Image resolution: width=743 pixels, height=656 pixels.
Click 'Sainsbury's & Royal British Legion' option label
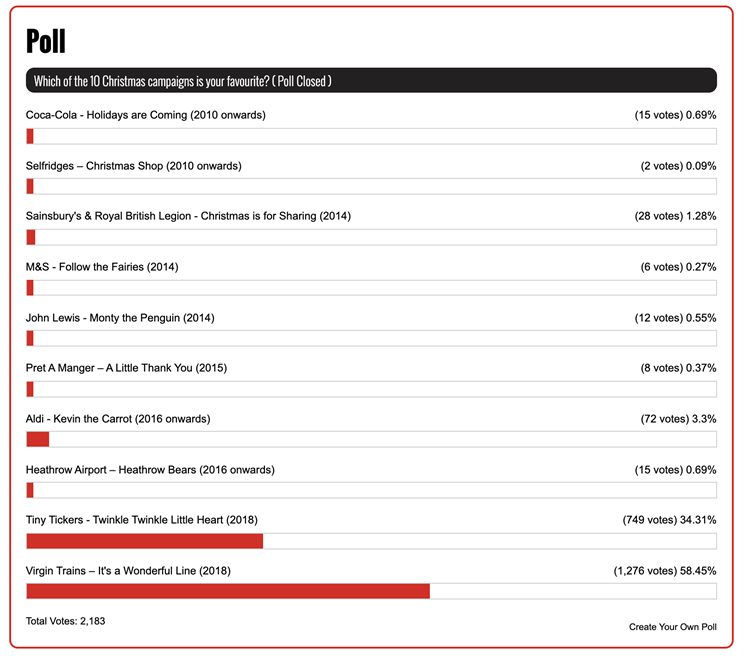click(x=188, y=216)
